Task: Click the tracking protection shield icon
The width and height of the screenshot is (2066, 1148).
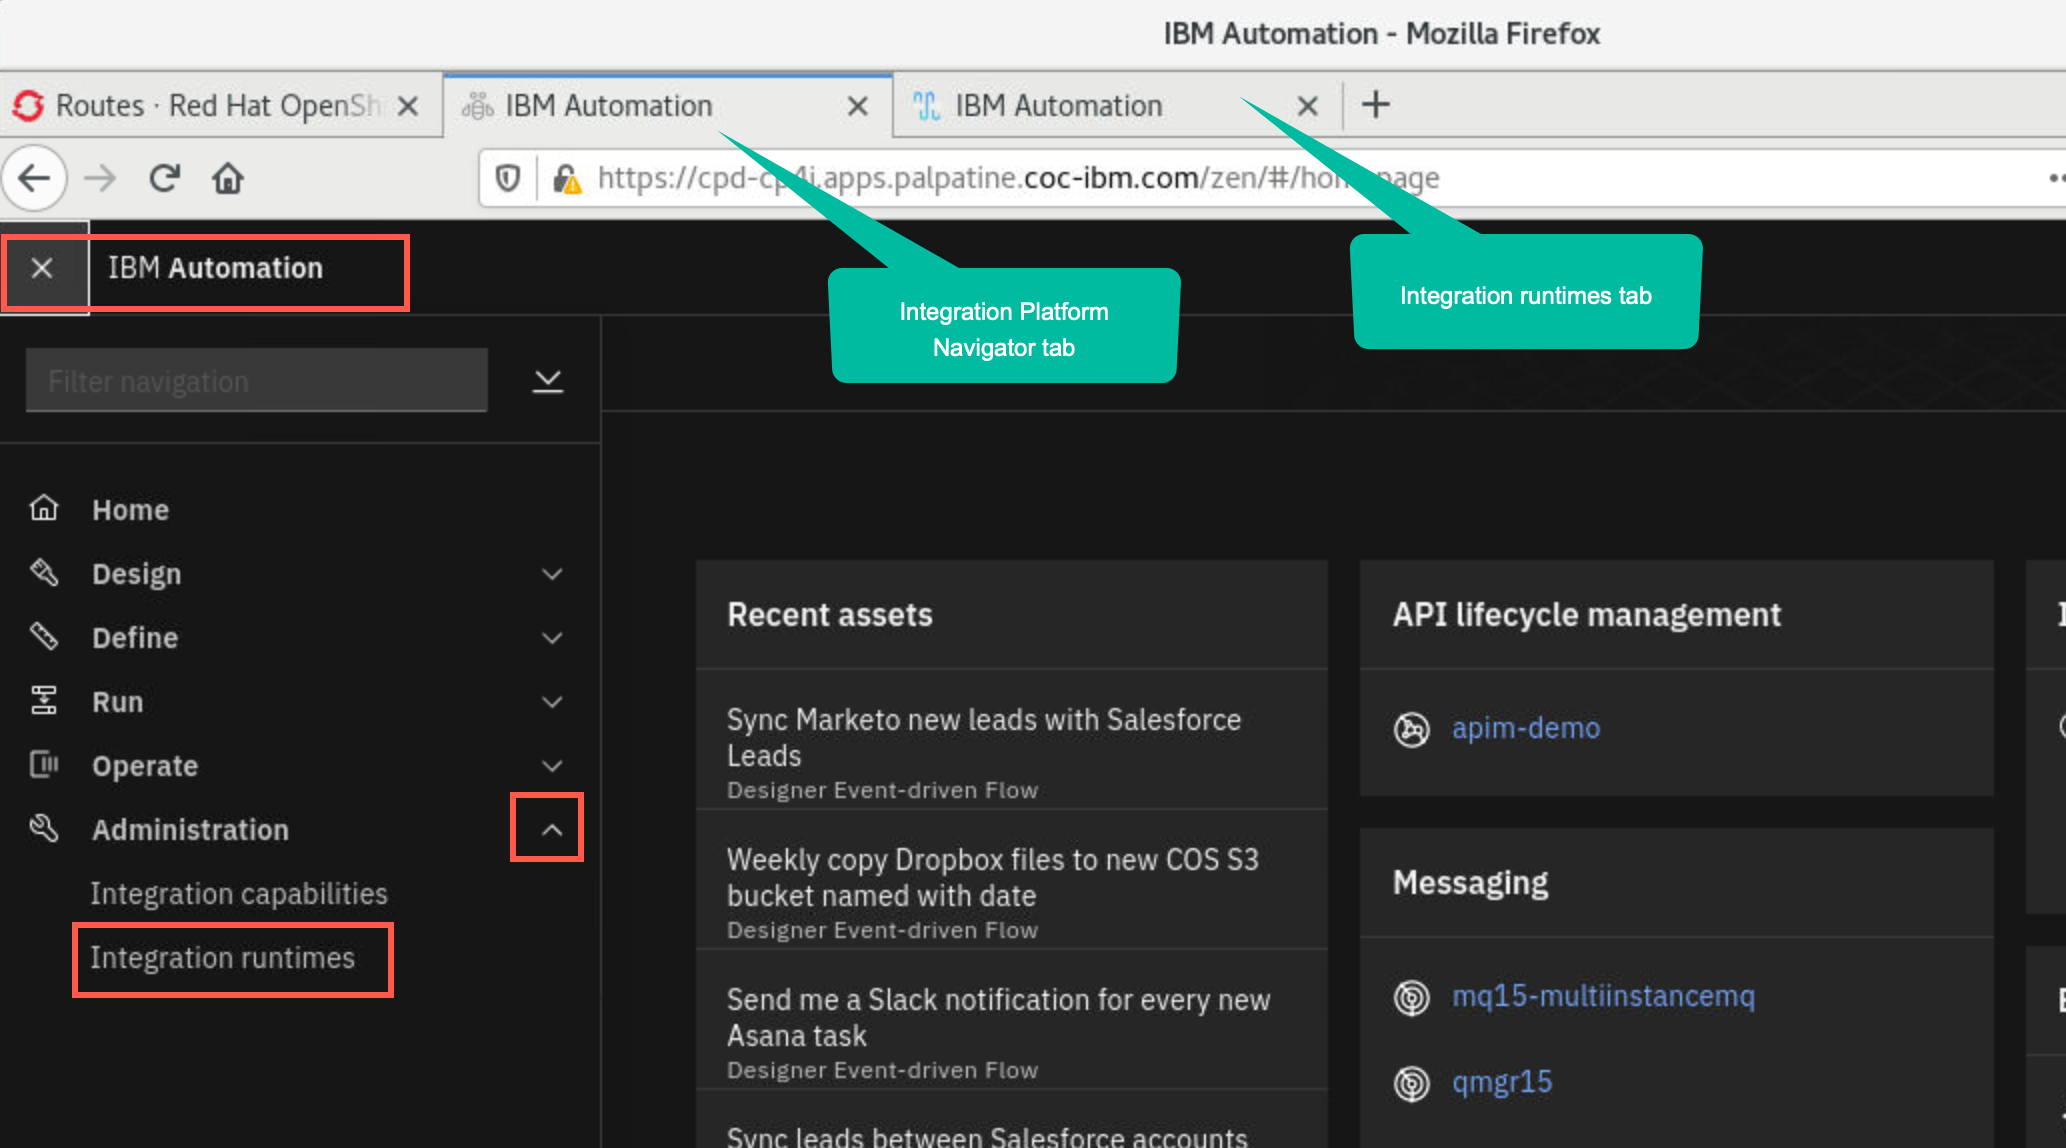Action: pos(508,178)
